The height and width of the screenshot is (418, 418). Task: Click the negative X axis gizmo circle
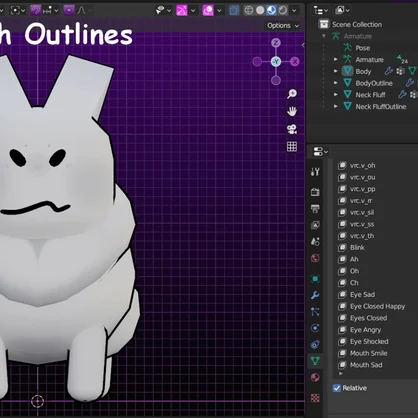point(257,62)
